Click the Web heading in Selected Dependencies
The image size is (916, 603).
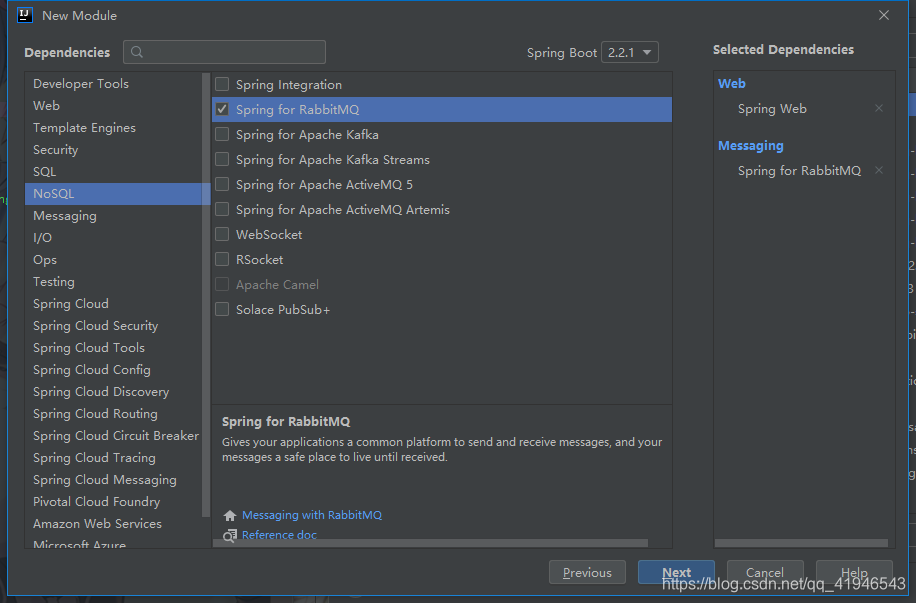(x=731, y=84)
